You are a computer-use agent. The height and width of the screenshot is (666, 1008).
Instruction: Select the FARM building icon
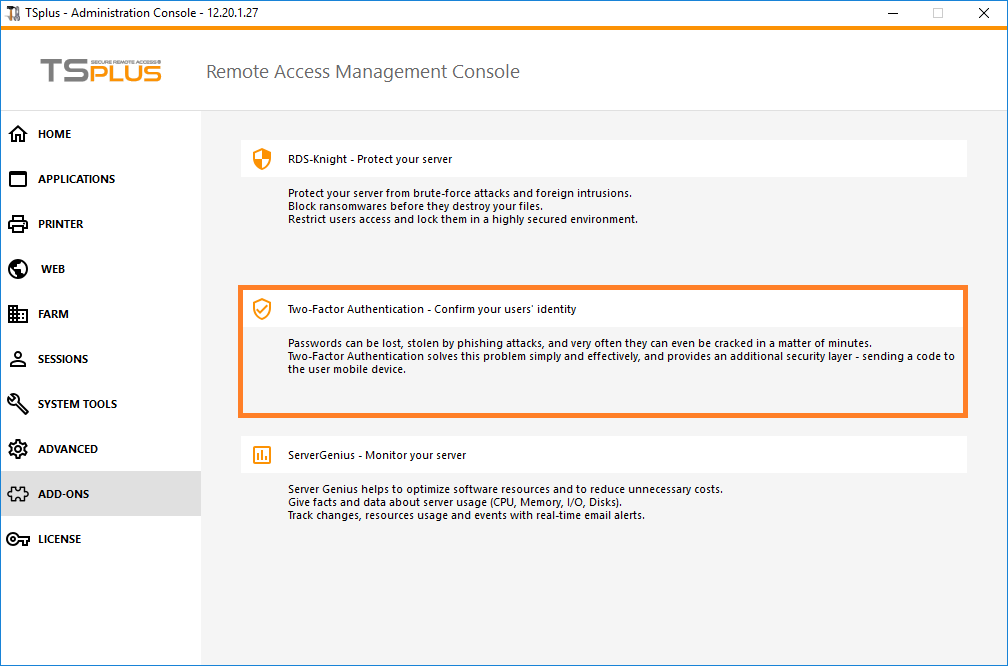18,313
